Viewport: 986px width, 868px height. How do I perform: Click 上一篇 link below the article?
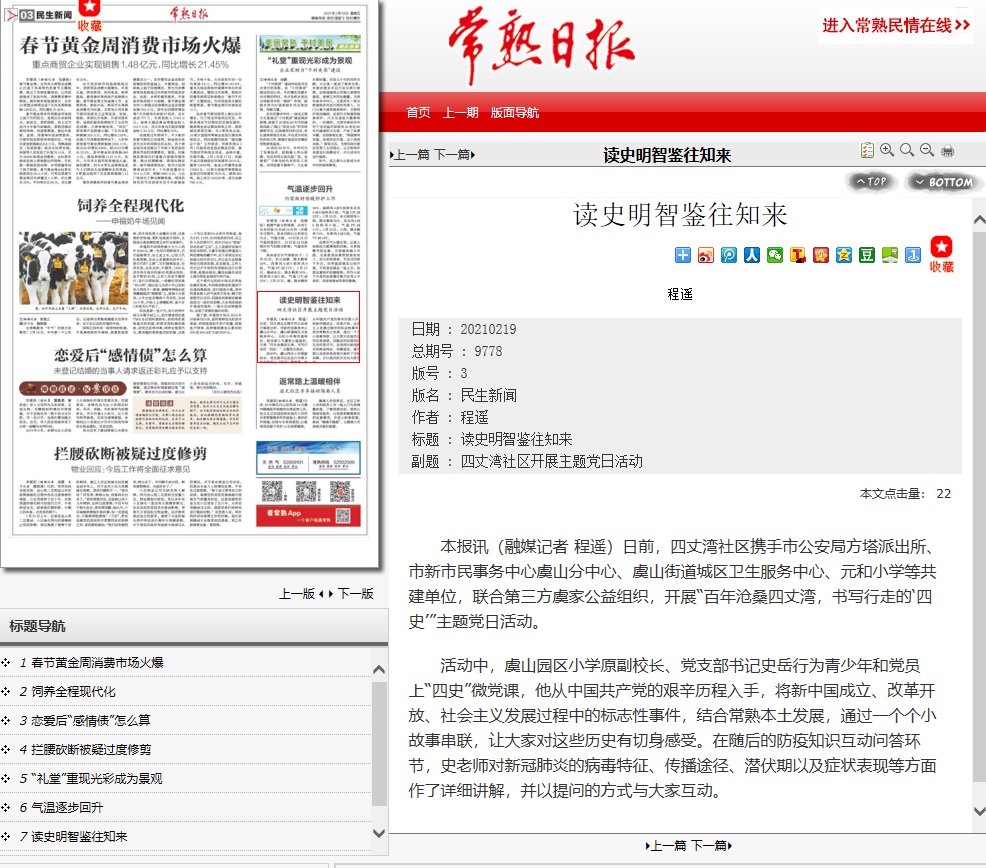(667, 846)
